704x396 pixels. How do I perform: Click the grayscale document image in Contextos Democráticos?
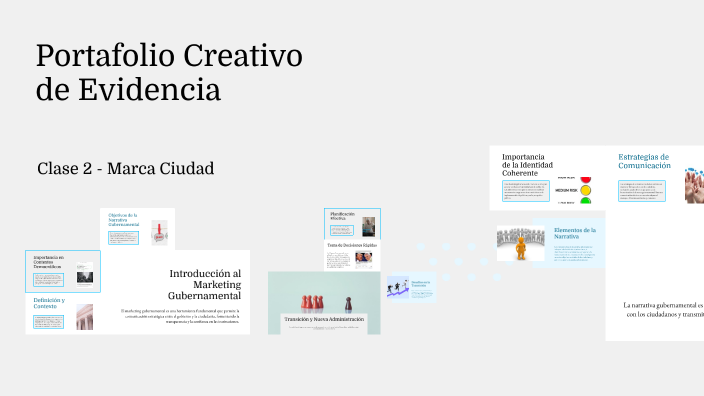[85, 274]
